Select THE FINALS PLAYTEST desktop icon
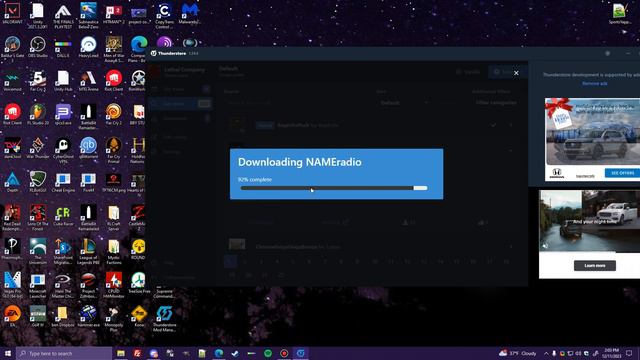 pos(63,16)
